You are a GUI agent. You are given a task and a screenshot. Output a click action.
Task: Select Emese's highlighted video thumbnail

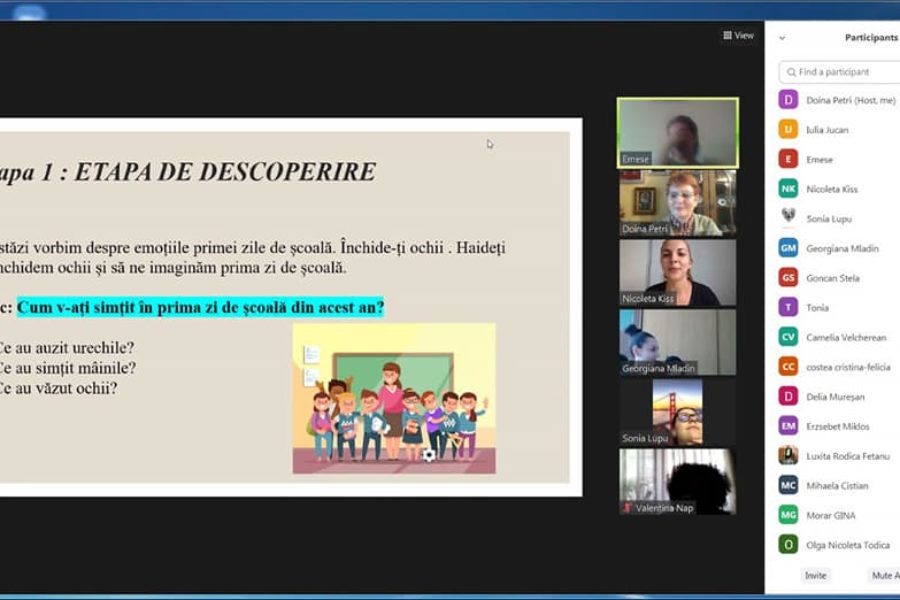(x=677, y=132)
